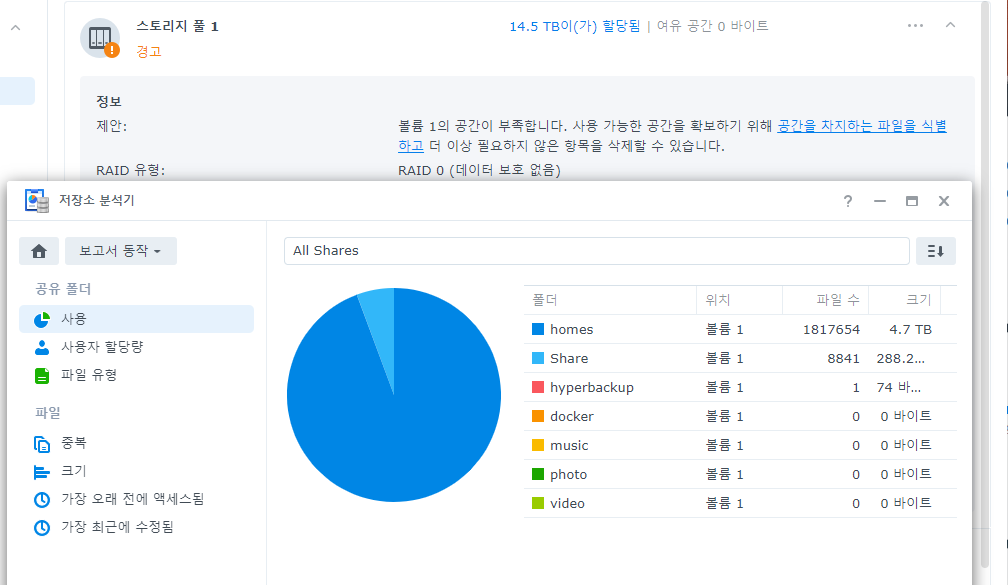Sort by the 크기 column header
1008x585 pixels.
click(x=904, y=300)
